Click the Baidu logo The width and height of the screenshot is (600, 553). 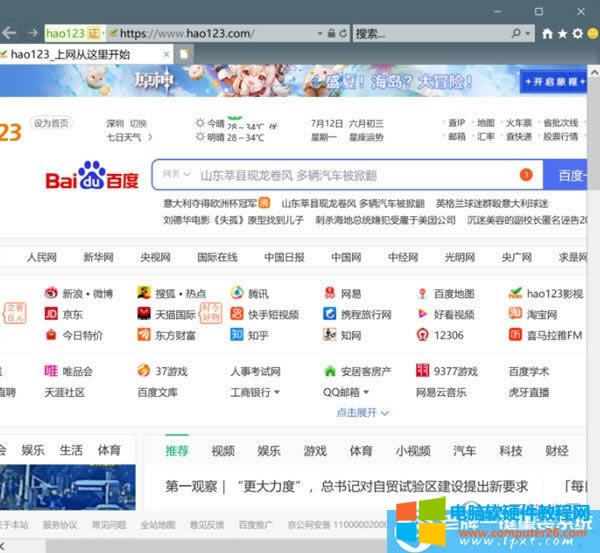click(x=92, y=178)
